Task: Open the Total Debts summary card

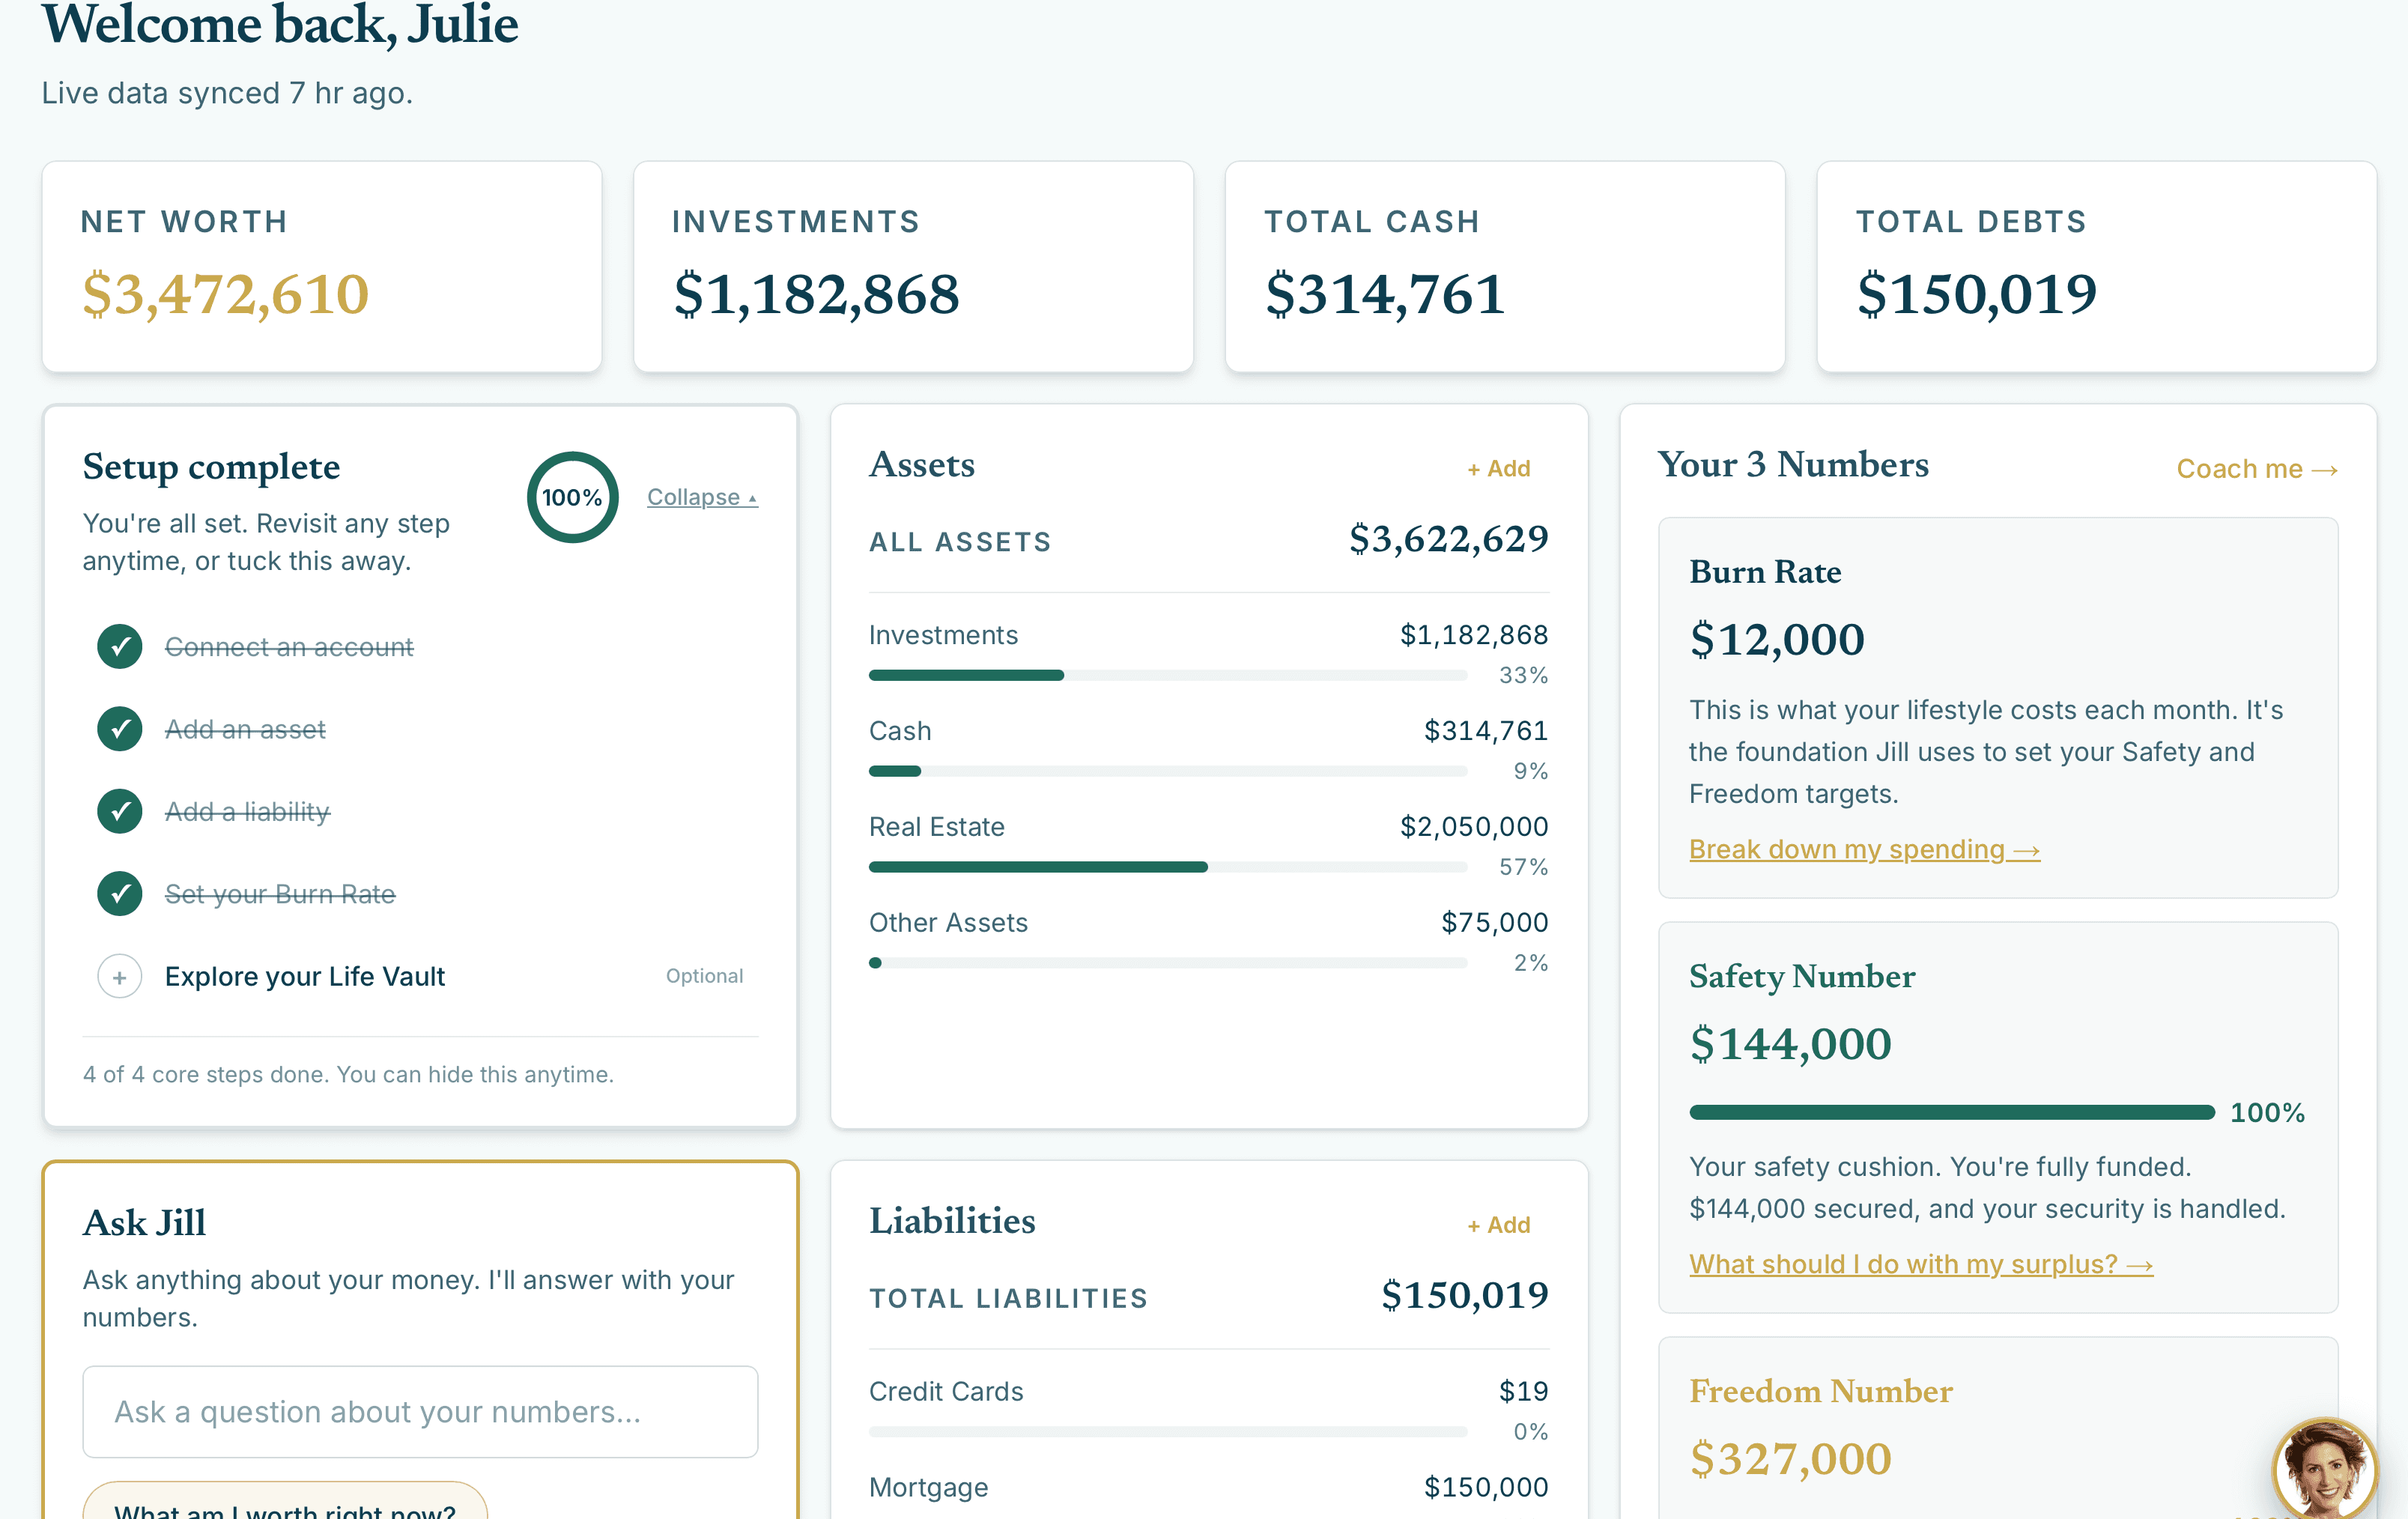Action: point(2096,266)
